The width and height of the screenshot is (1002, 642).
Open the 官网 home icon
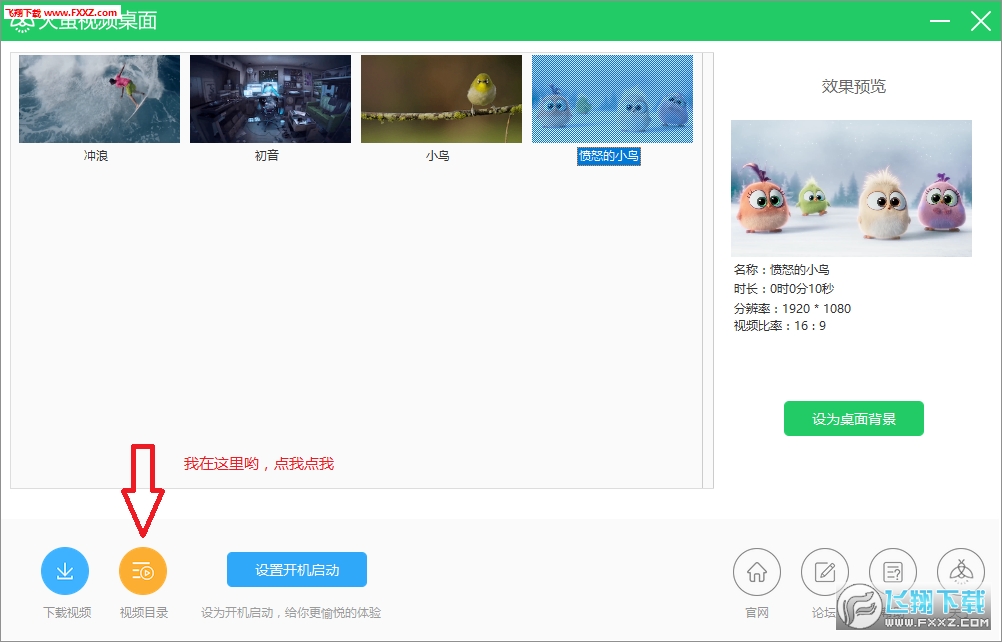(757, 572)
